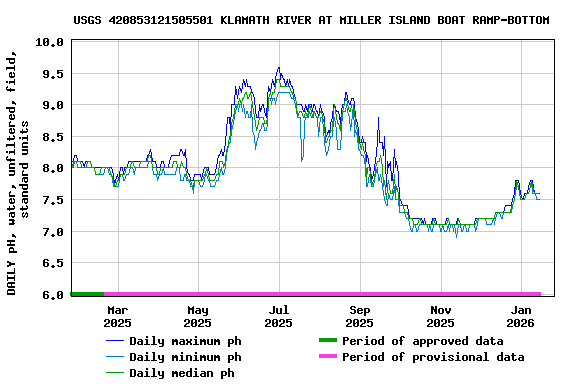Click the magenta provisional data legend swatch
This screenshot has height=384, width=576.
pyautogui.click(x=328, y=356)
